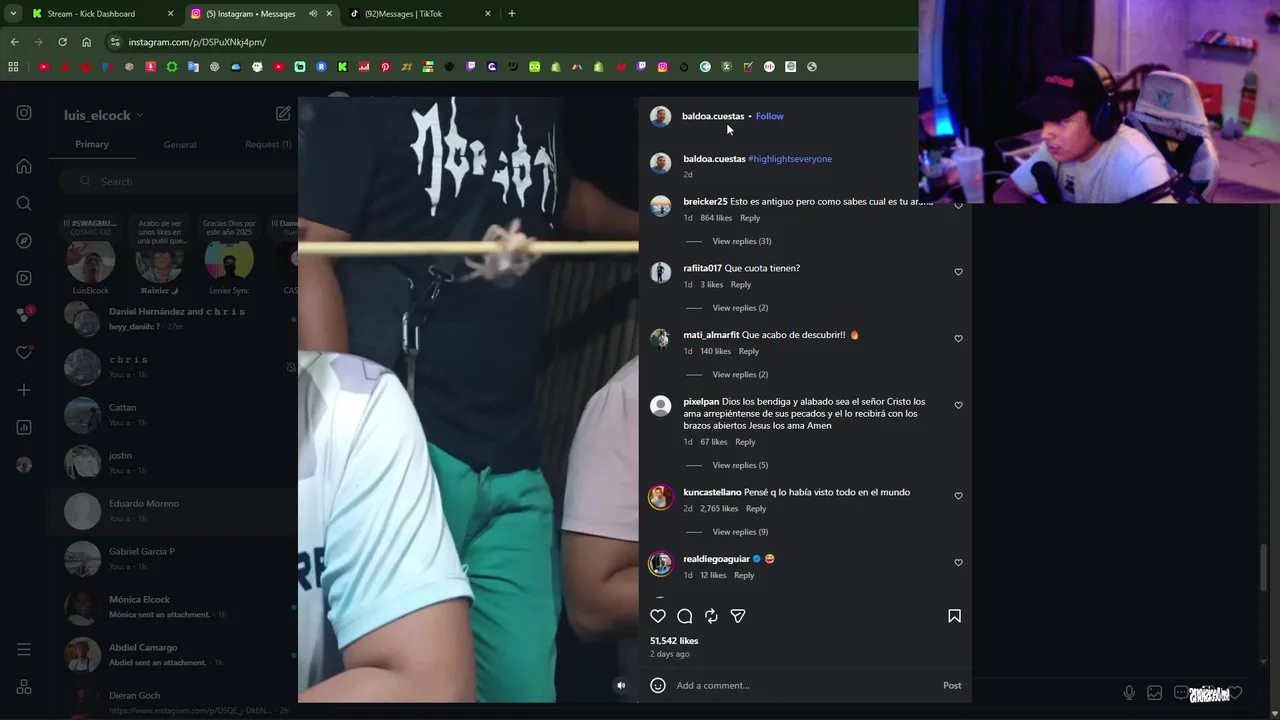Like the comment by kuncastellano
1280x720 pixels.
pos(958,496)
